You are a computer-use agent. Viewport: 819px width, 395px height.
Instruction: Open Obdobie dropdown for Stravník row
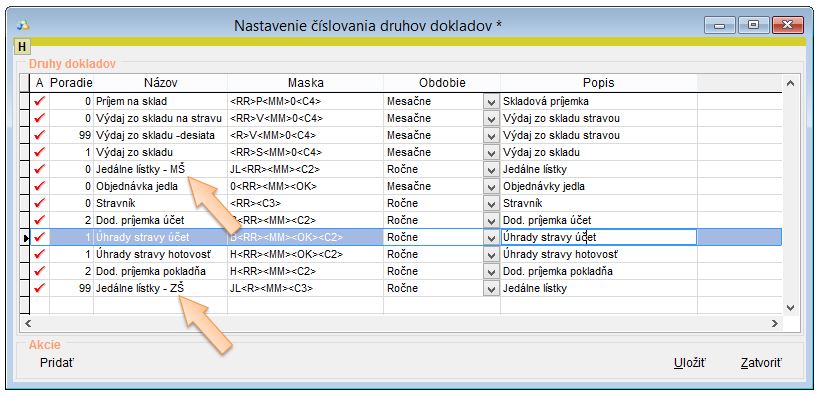tap(491, 204)
